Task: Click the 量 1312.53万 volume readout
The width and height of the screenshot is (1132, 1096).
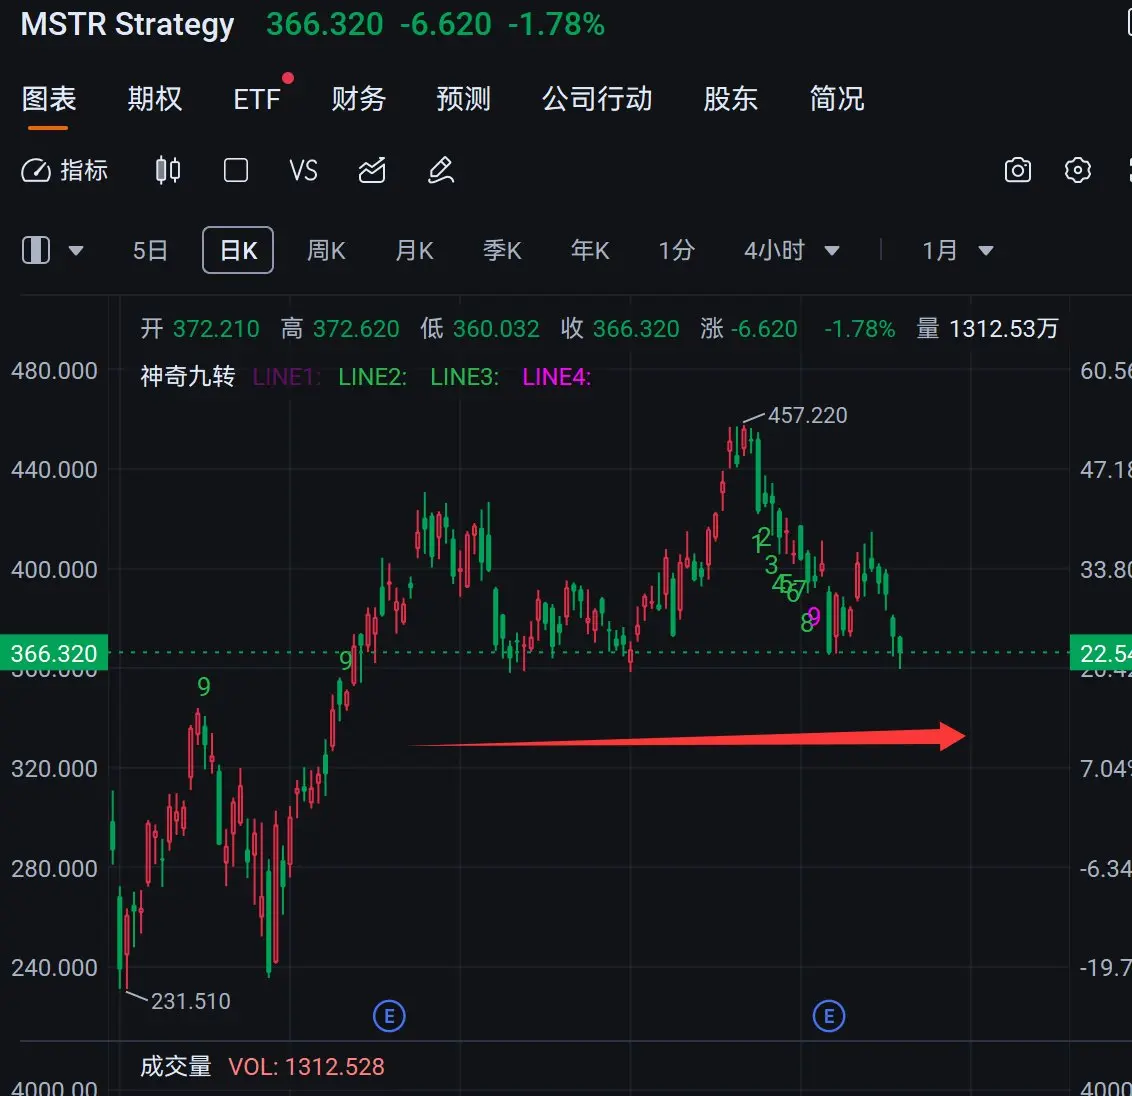Action: pos(988,329)
